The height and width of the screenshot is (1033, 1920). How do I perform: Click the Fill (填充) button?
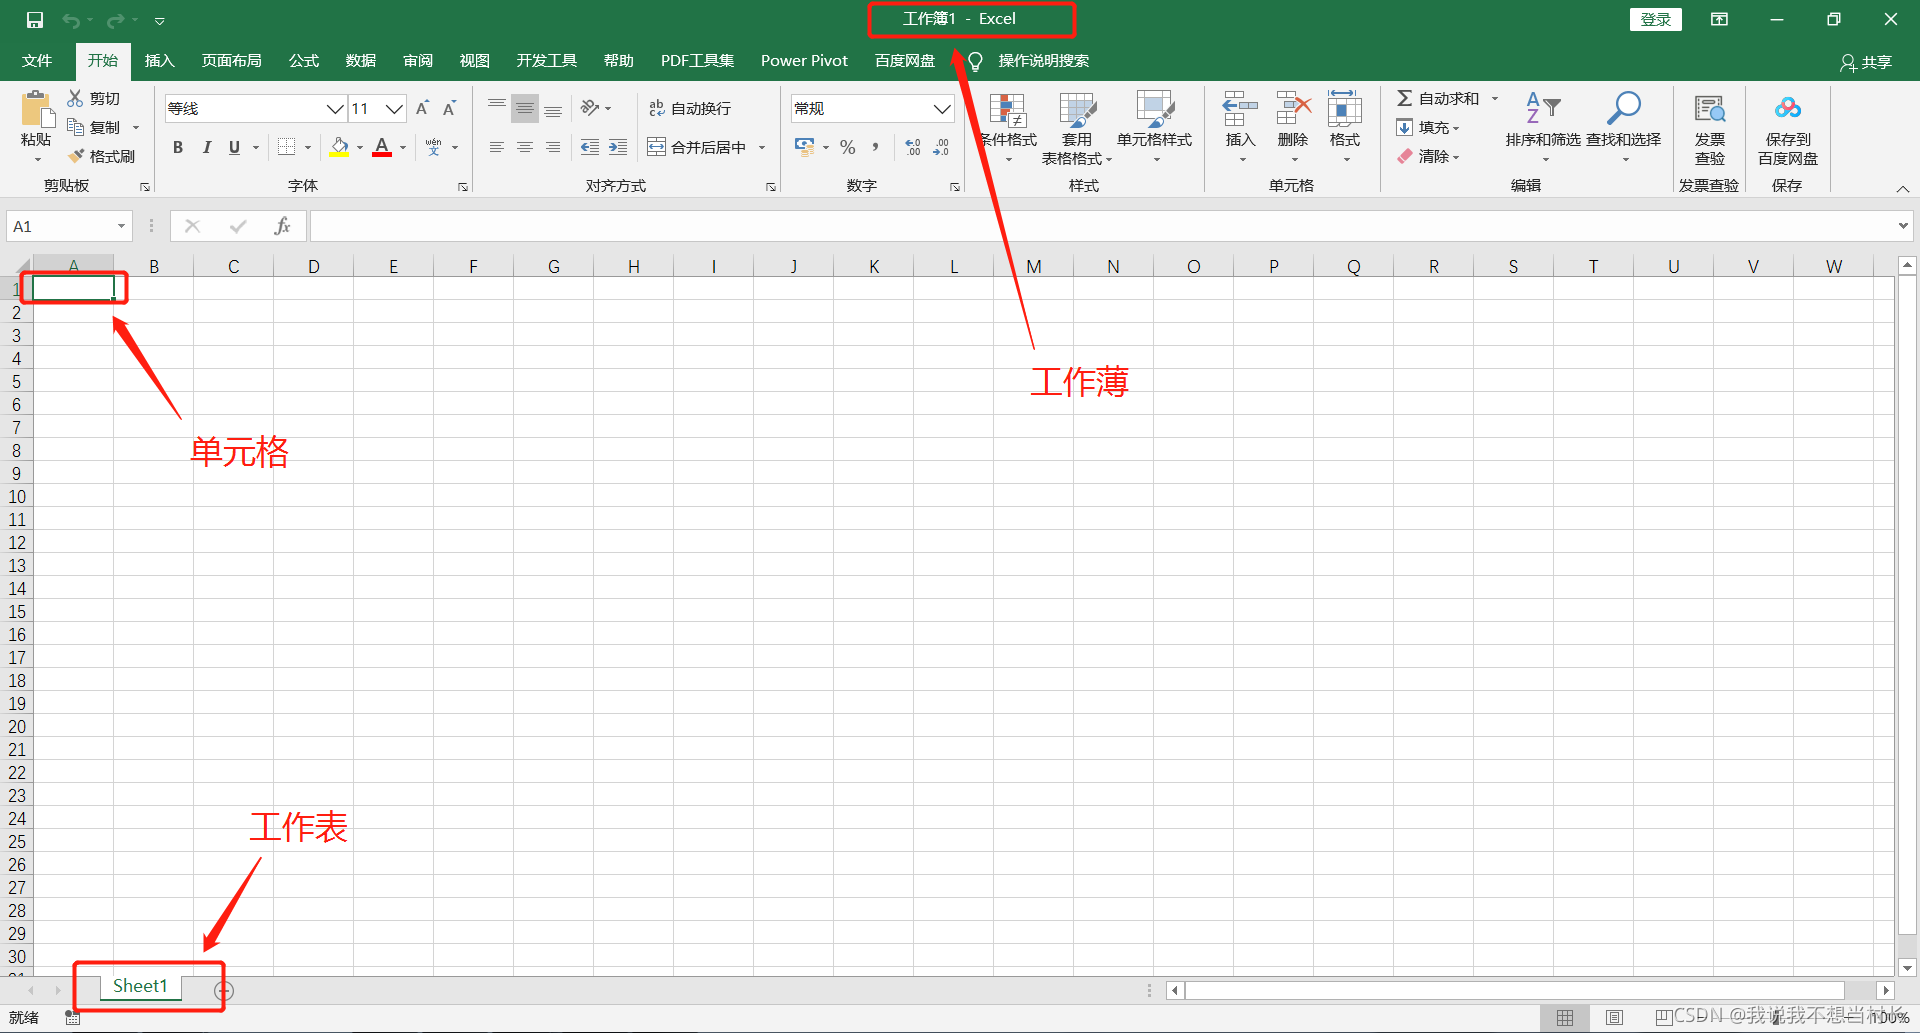click(x=1430, y=127)
